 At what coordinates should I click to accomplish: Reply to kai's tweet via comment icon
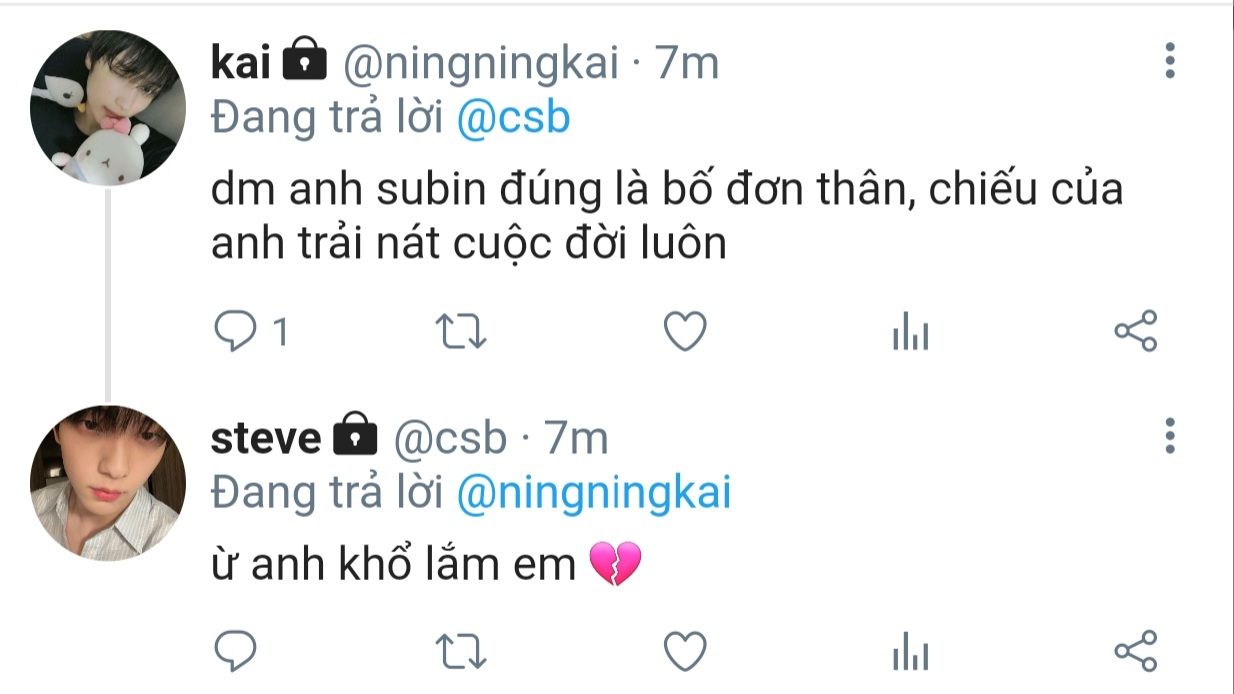click(236, 332)
